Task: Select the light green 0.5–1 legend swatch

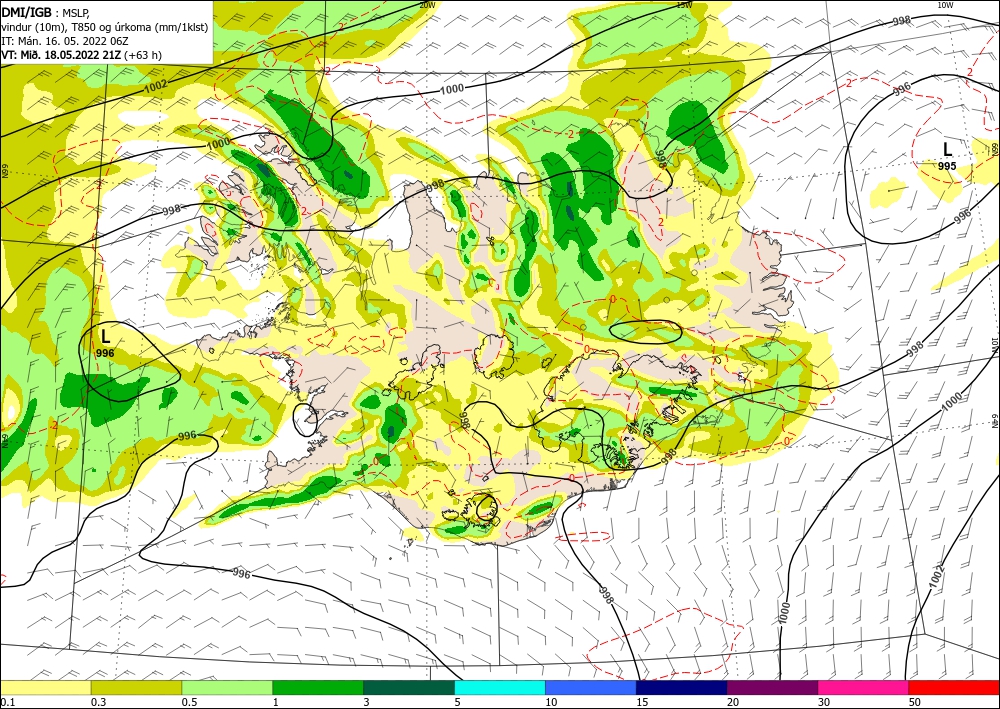Action: pyautogui.click(x=227, y=687)
